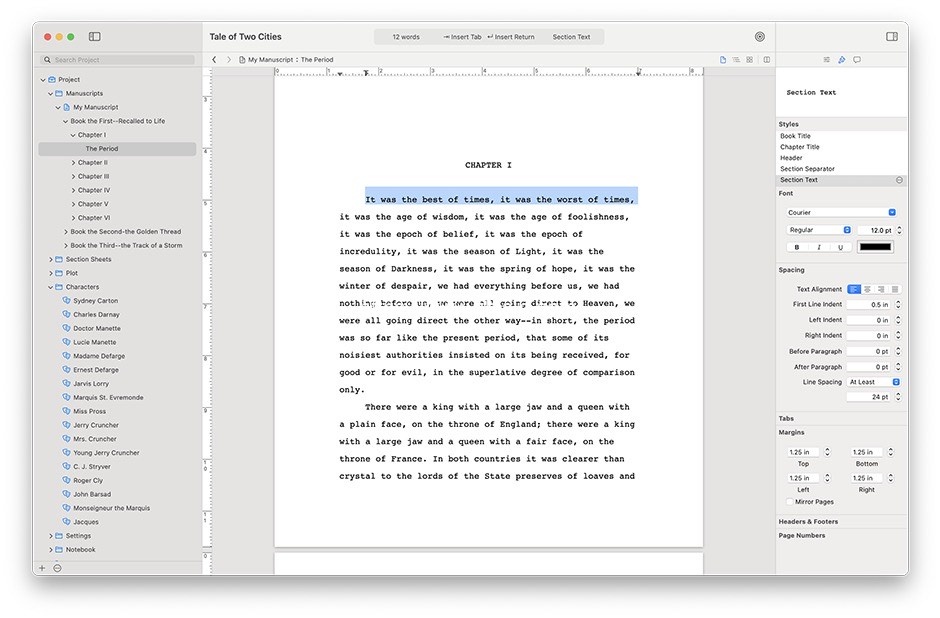Open the comments tab in the inspector

point(857,60)
